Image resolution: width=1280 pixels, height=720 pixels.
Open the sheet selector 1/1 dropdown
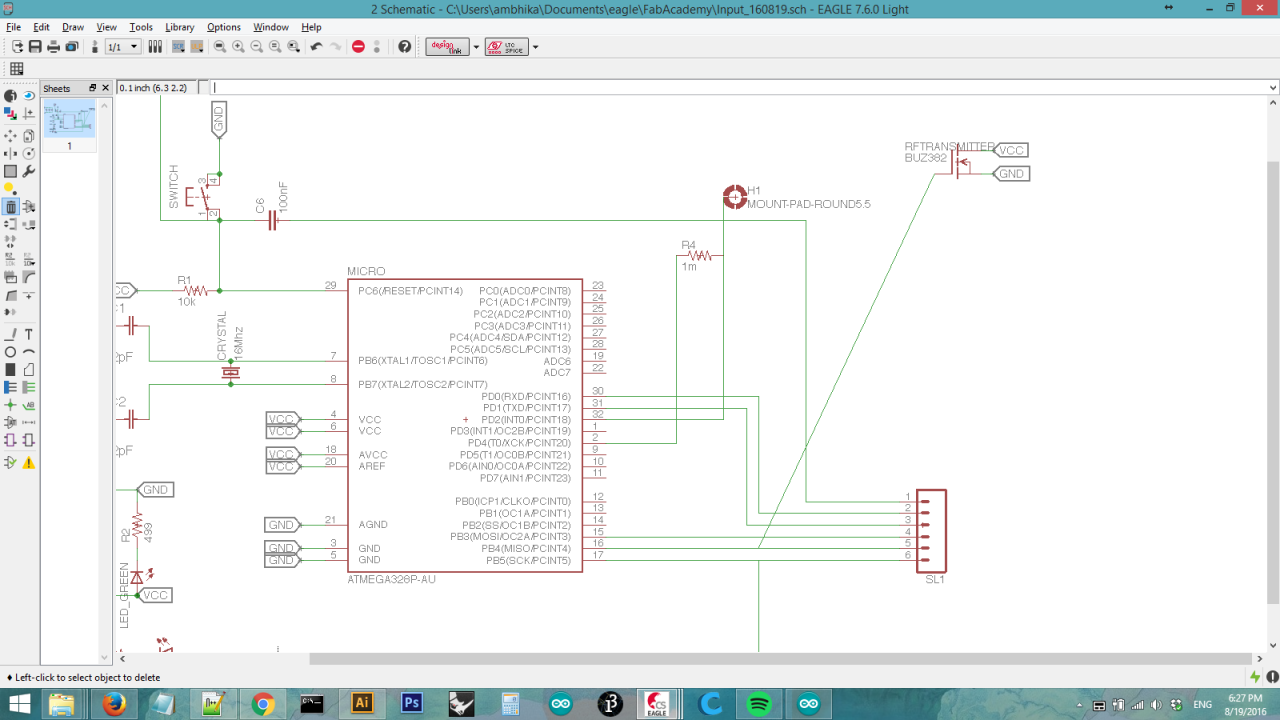[122, 47]
